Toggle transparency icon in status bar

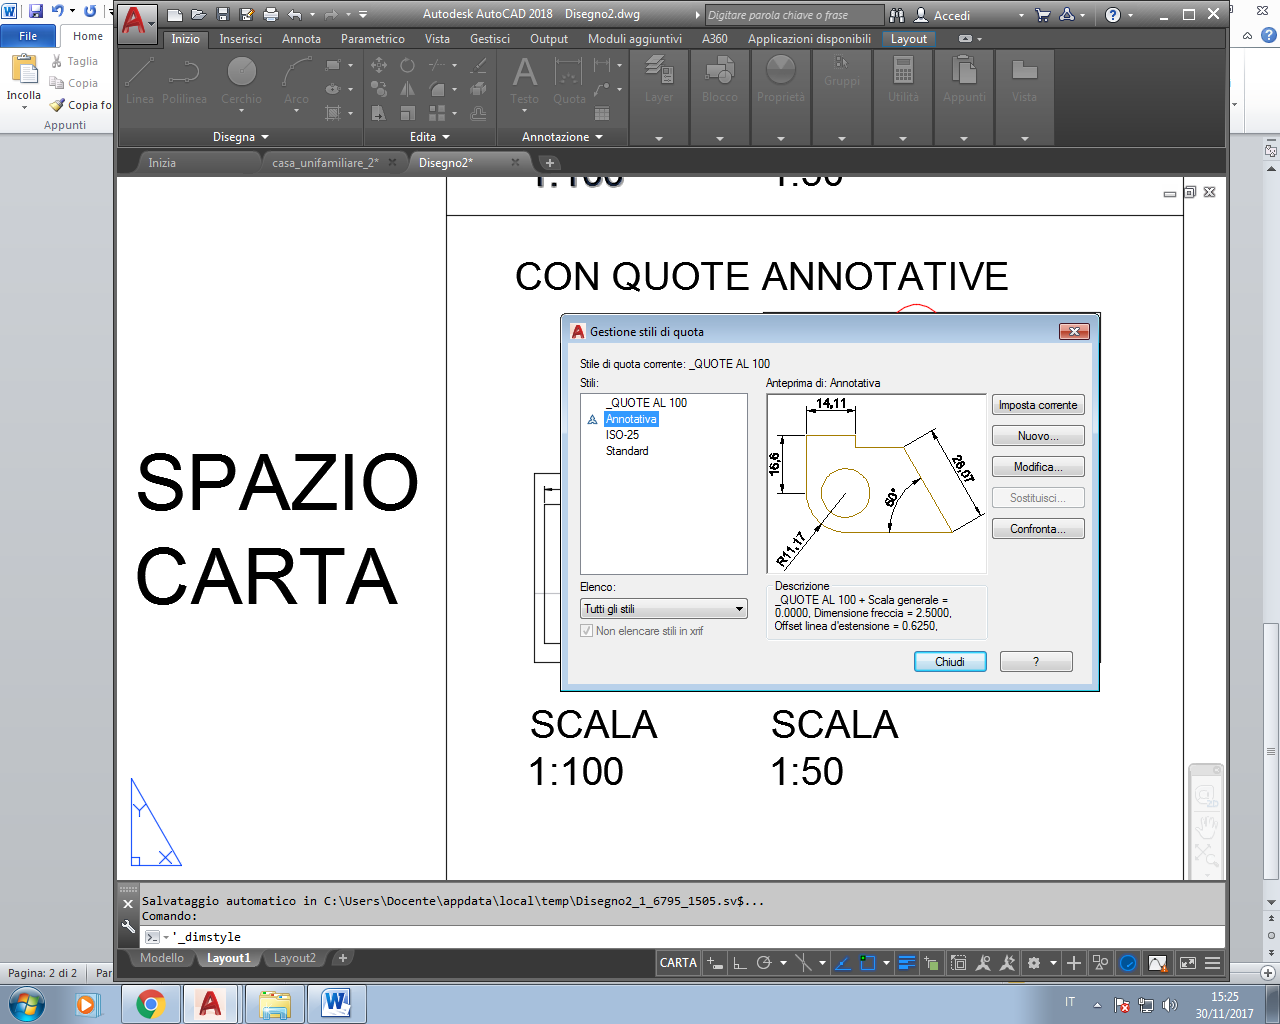coord(932,963)
